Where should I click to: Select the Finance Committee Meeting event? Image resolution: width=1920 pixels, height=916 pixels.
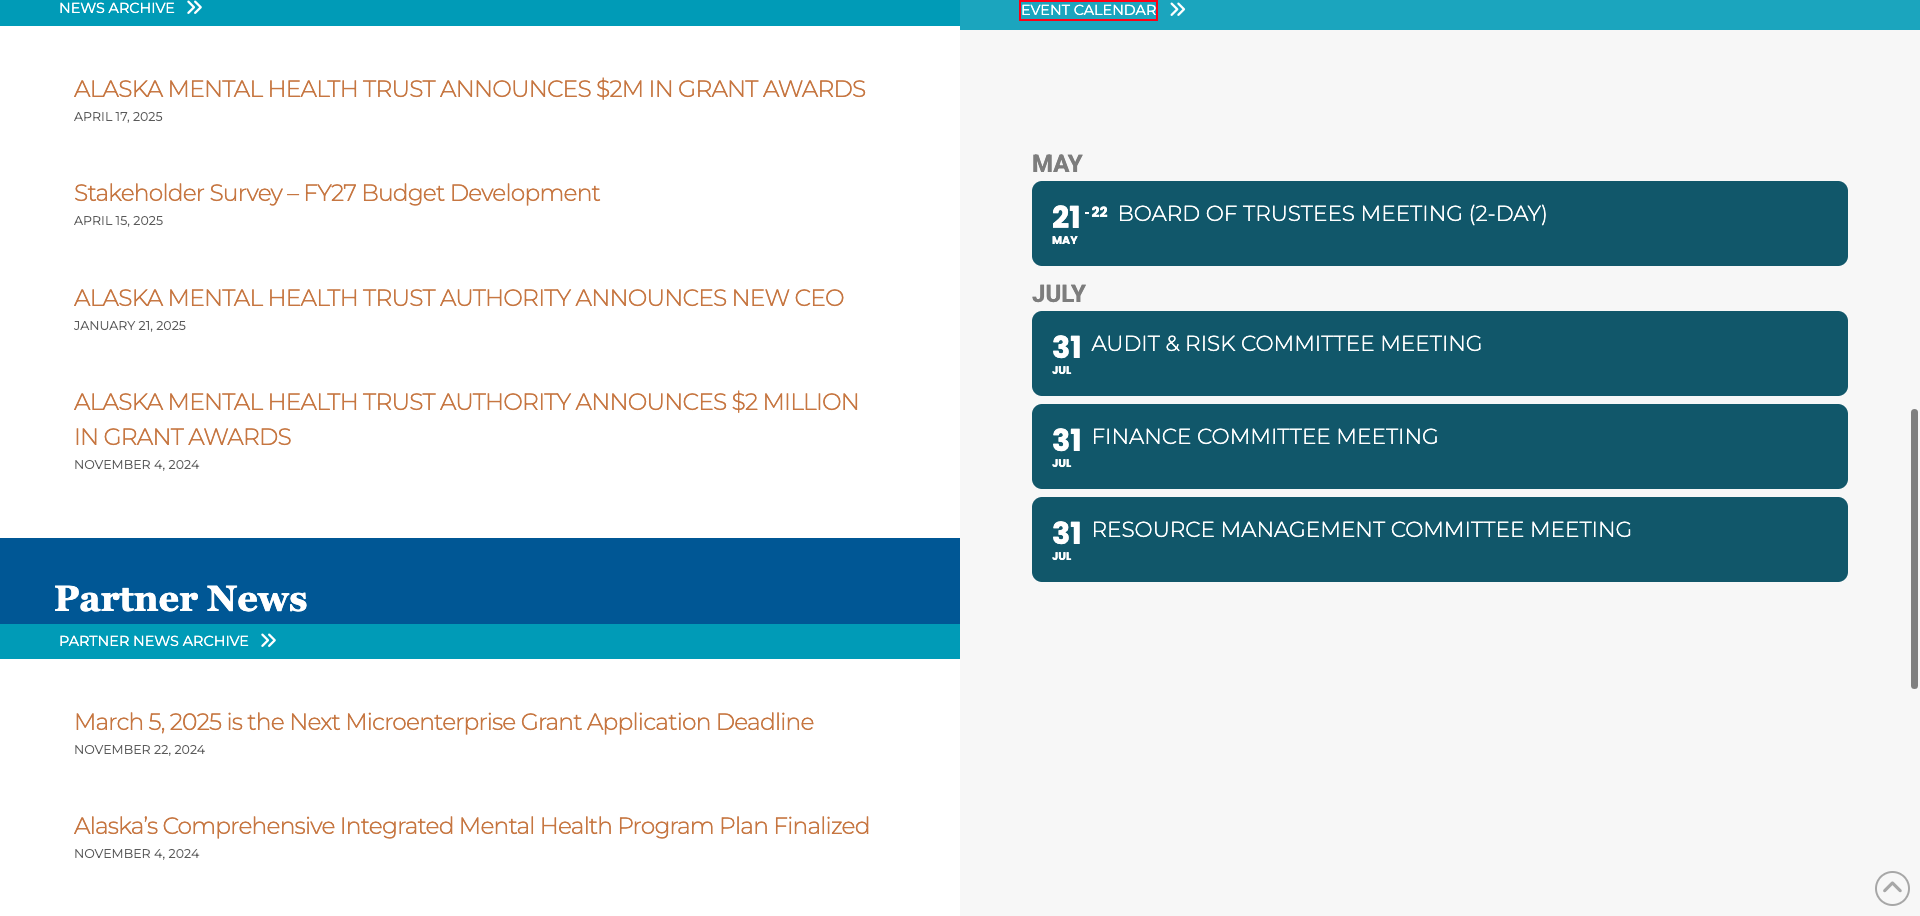pyautogui.click(x=1264, y=437)
